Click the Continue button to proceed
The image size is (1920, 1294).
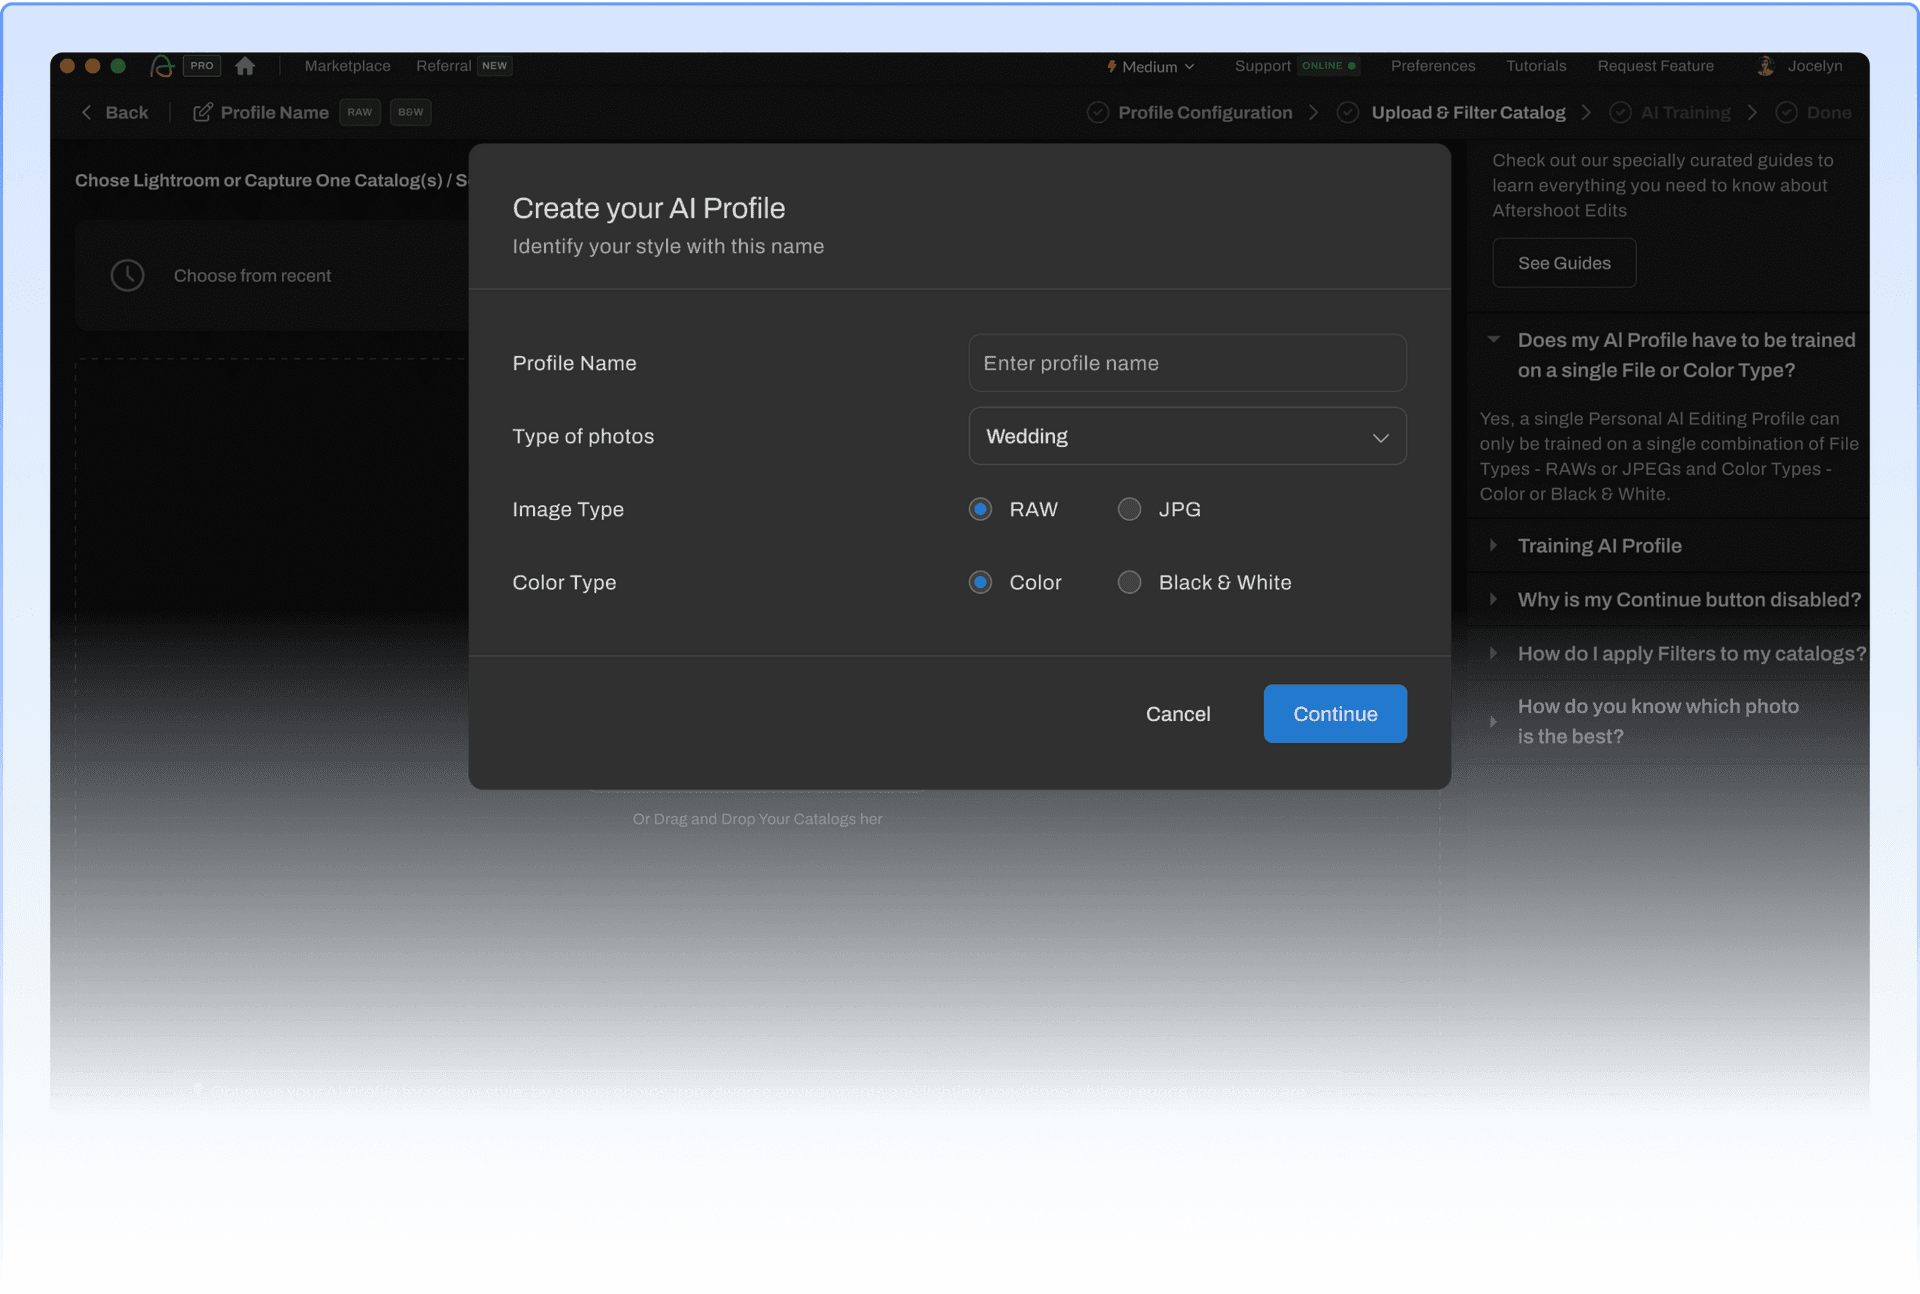(x=1334, y=713)
